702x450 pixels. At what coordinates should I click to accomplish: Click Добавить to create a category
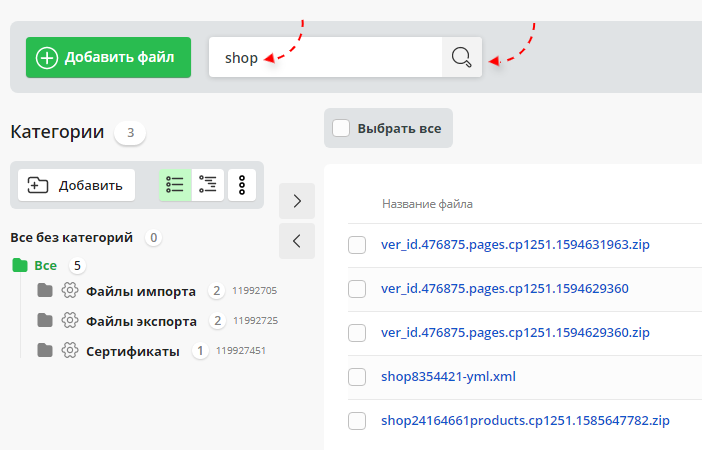(x=77, y=185)
